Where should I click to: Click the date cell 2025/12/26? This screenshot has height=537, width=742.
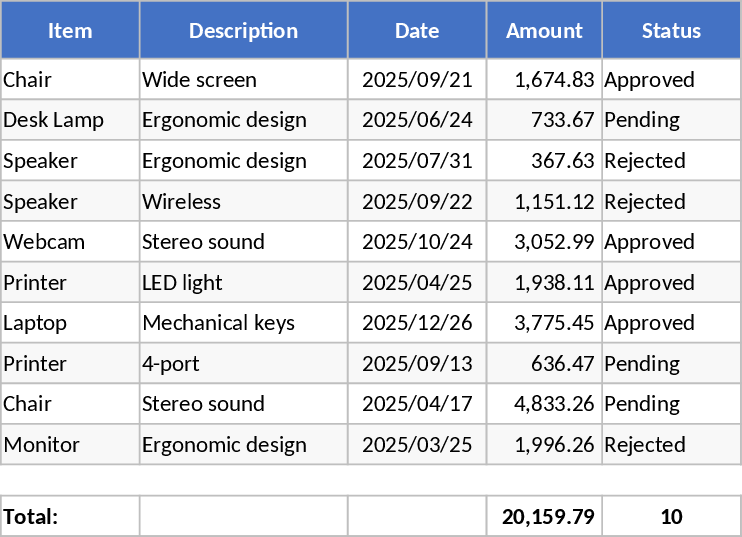click(417, 323)
